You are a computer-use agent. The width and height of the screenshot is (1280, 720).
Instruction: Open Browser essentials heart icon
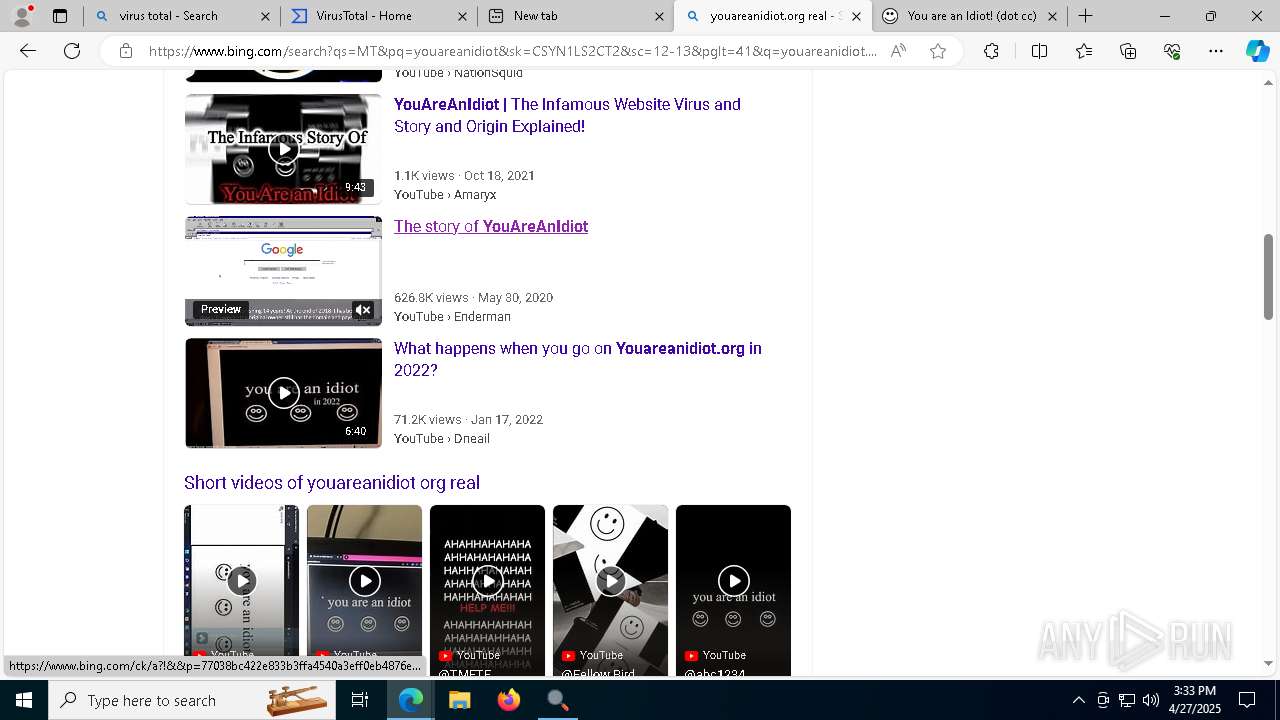(1172, 51)
